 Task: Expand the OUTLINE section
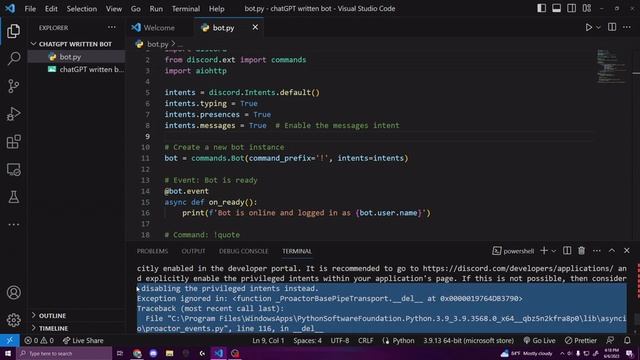point(76,316)
